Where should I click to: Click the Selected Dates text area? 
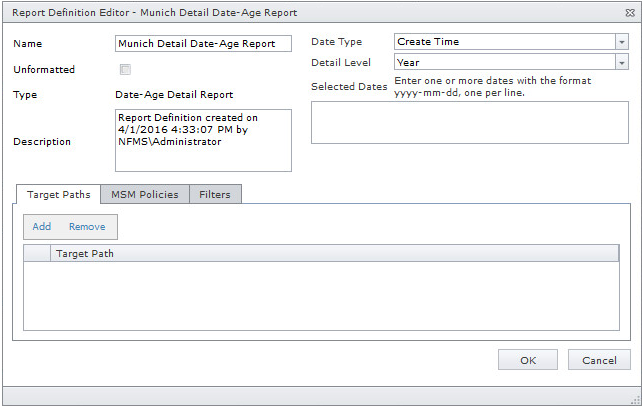click(469, 123)
